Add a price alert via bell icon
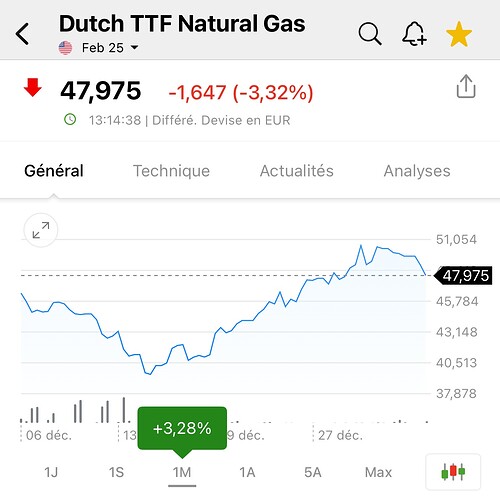This screenshot has width=500, height=500. [414, 34]
